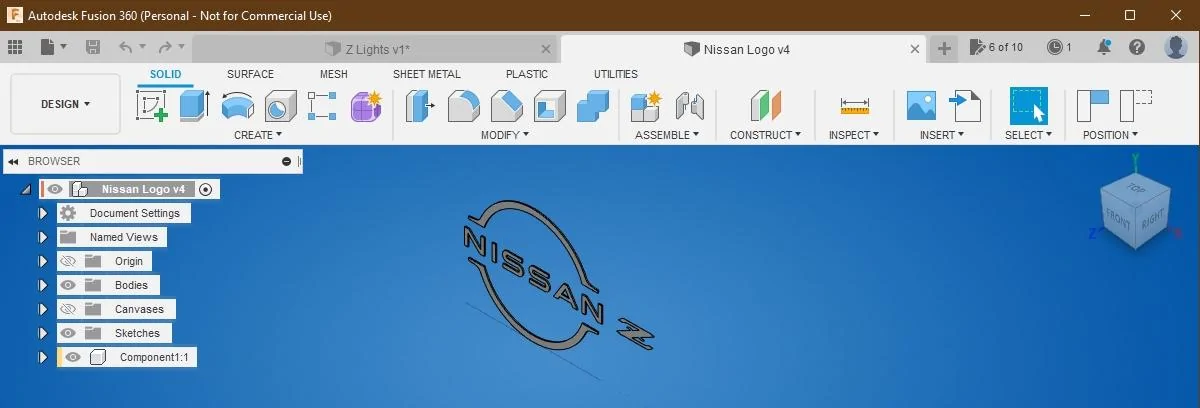Open the notifications bell
Screen dimensions: 1200x408
(x=1104, y=47)
